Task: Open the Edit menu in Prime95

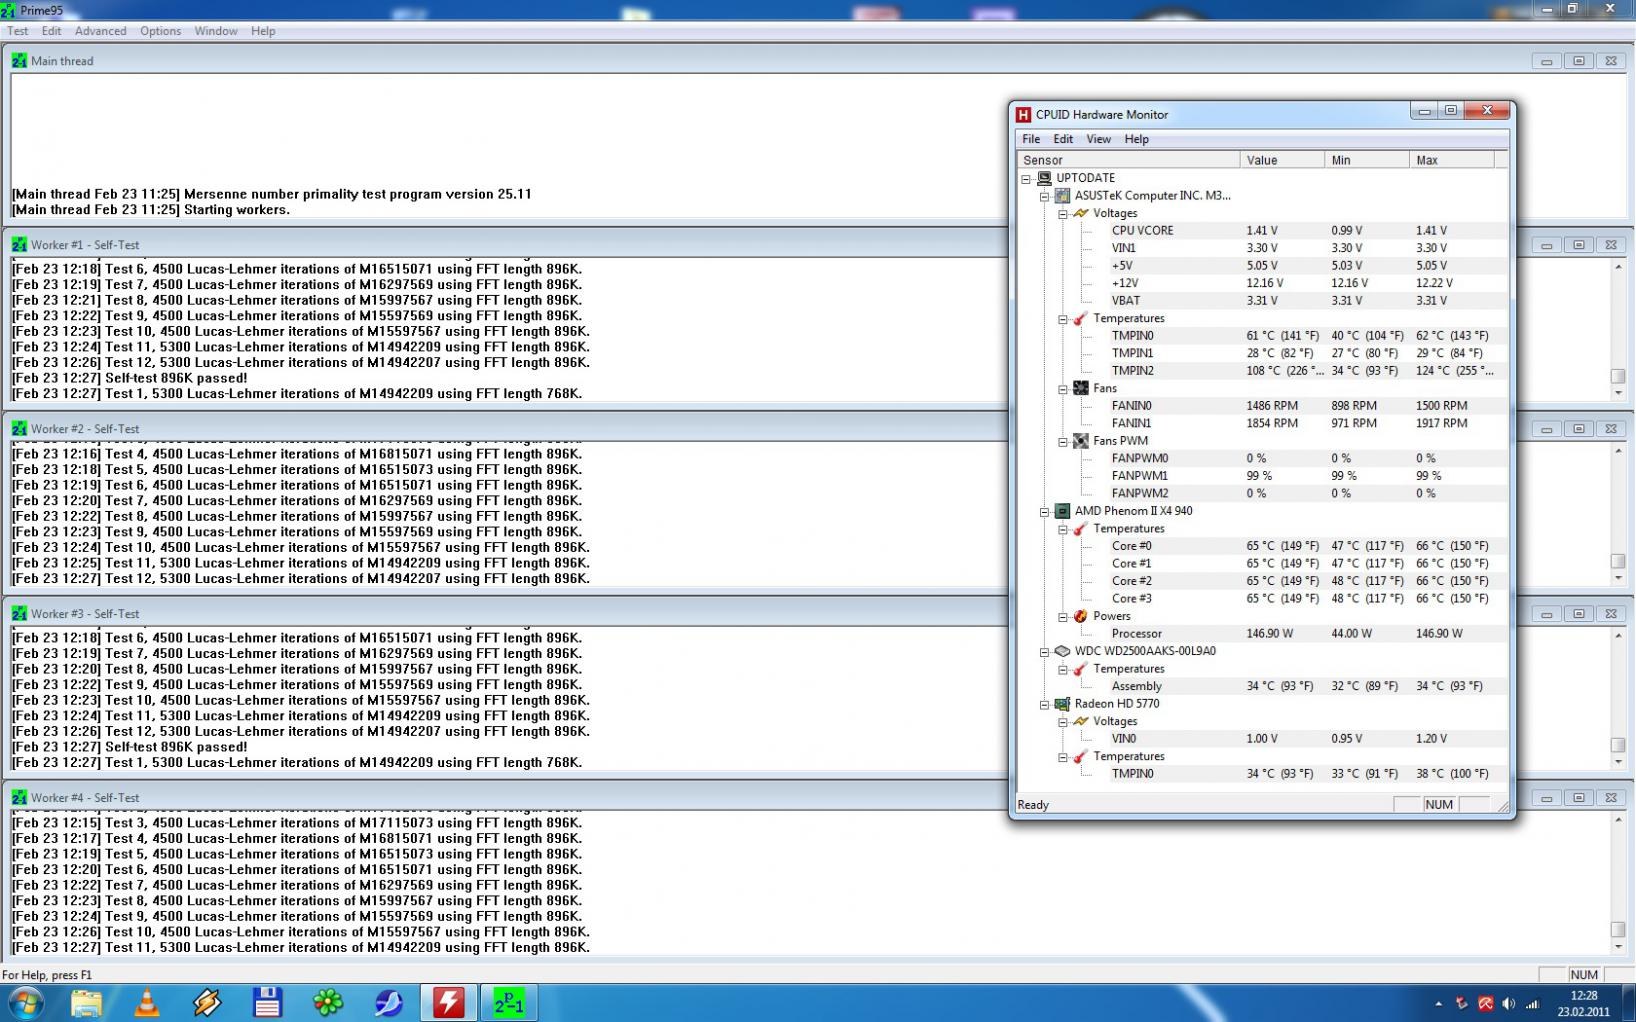Action: point(51,31)
